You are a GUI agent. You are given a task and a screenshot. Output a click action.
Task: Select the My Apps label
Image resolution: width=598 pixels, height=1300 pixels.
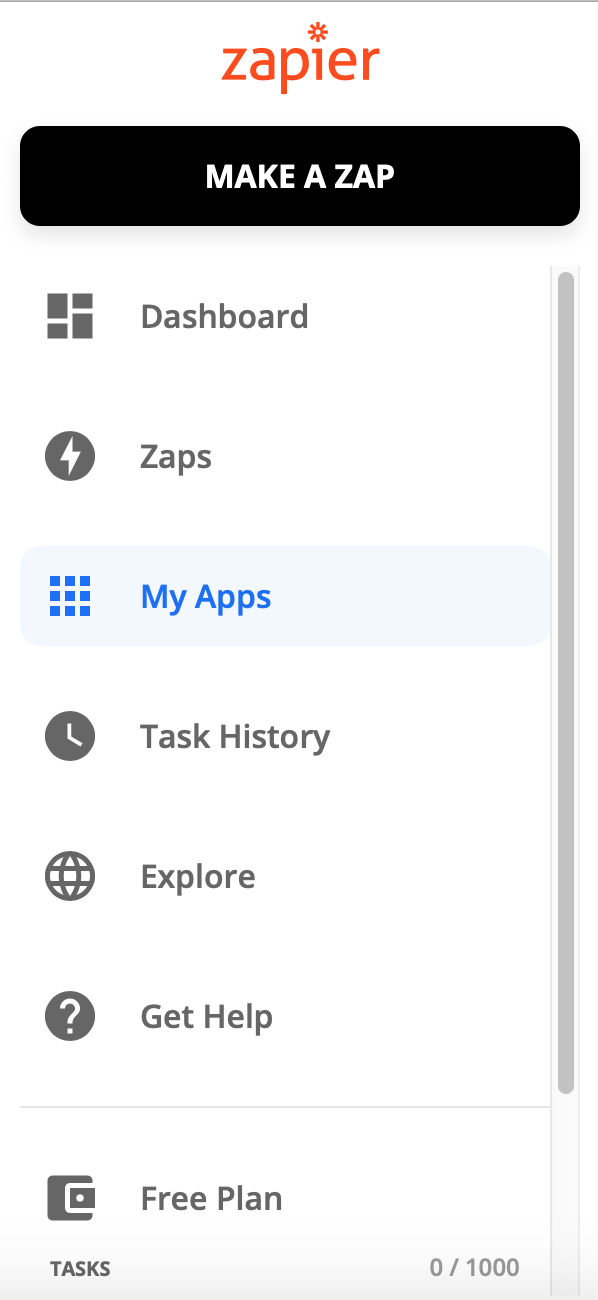coord(206,598)
